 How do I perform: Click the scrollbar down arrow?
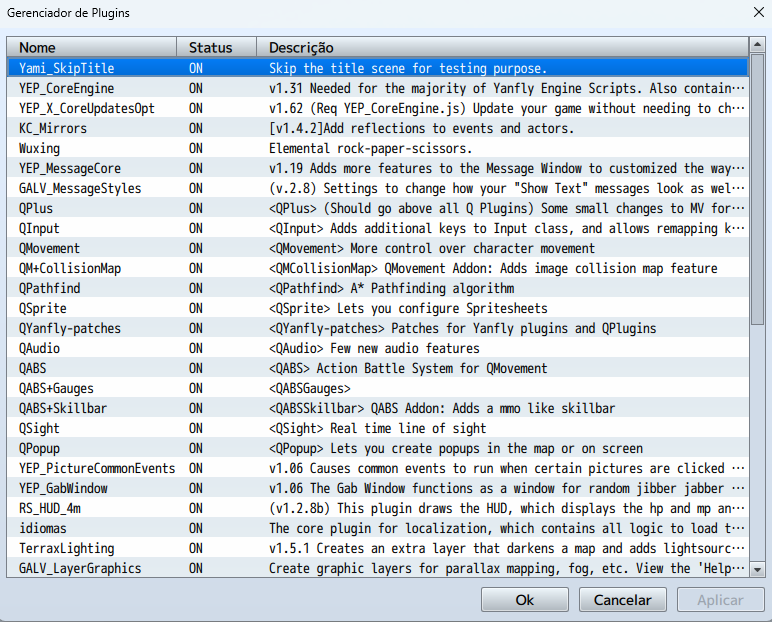pyautogui.click(x=757, y=569)
